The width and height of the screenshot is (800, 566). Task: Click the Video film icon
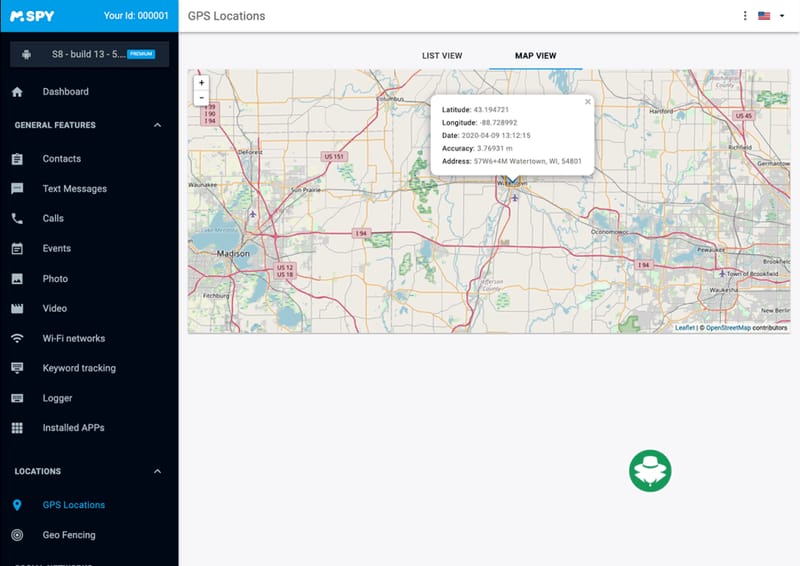click(x=17, y=308)
